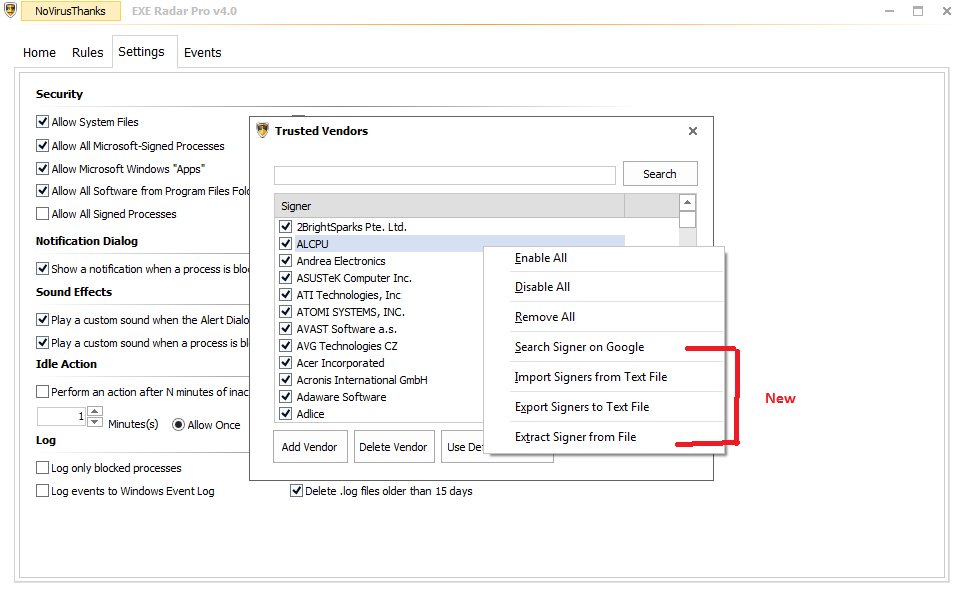Click the vendor Search button
967x597 pixels.
pyautogui.click(x=659, y=174)
